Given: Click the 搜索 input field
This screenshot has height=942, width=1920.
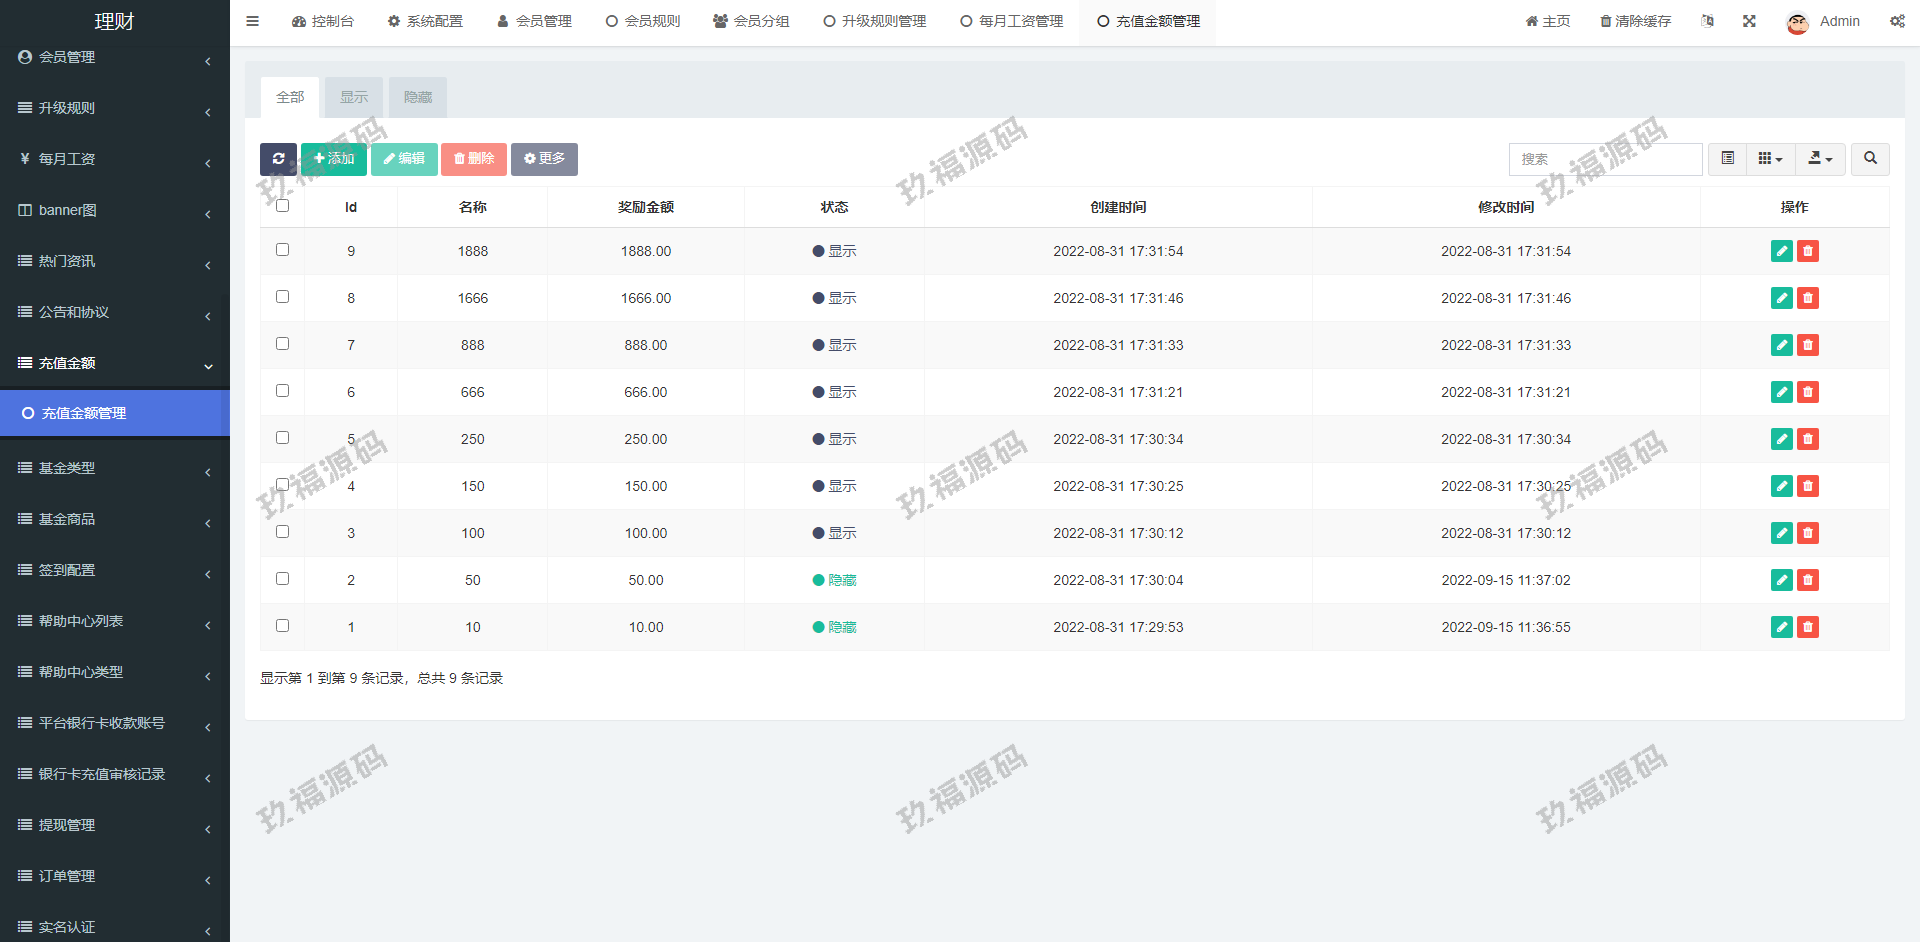Looking at the screenshot, I should tap(1605, 159).
